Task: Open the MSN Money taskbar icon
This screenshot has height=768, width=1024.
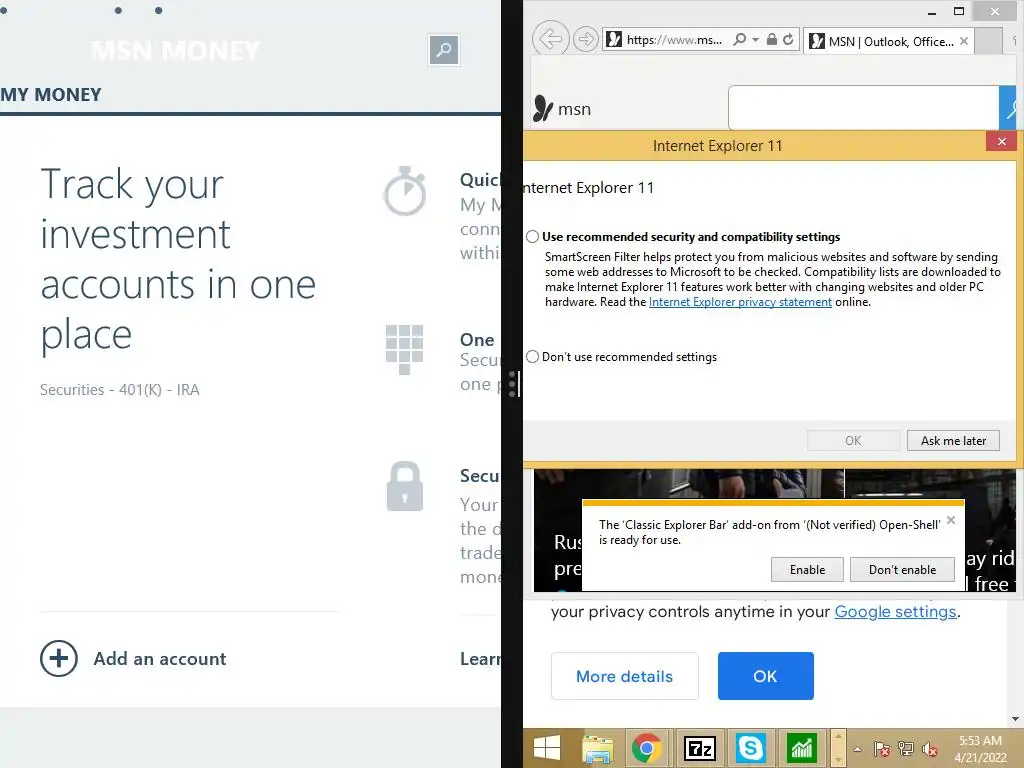Action: (x=801, y=748)
